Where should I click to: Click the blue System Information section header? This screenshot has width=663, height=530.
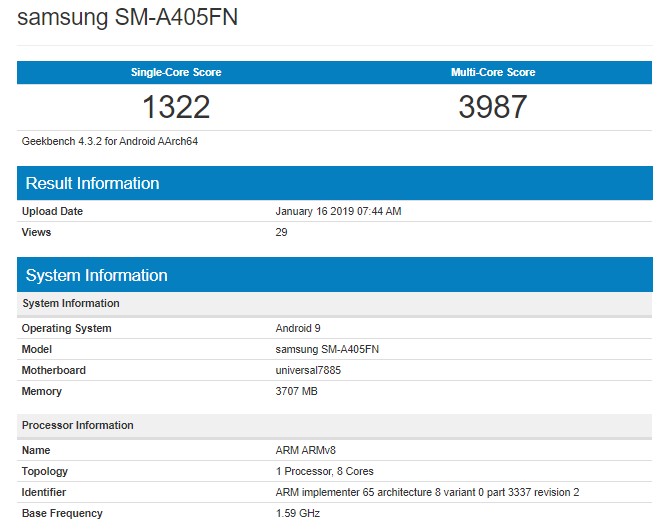point(334,275)
